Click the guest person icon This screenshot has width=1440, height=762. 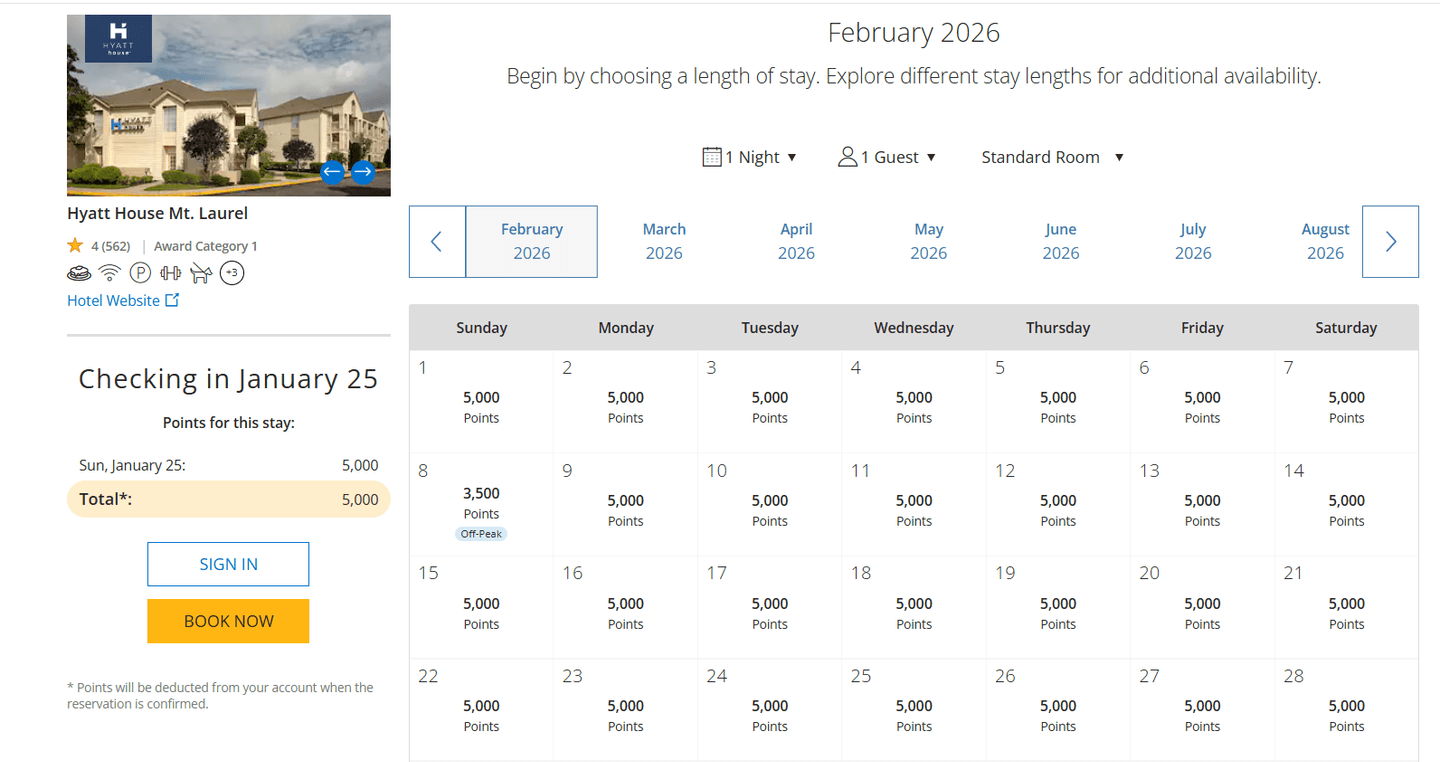[x=847, y=156]
